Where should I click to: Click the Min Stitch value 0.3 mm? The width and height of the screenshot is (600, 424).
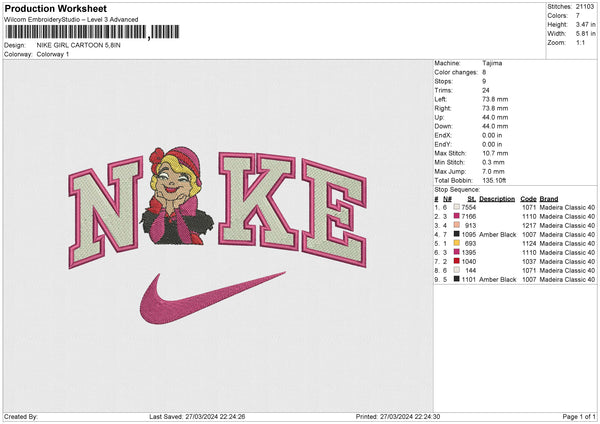[493, 162]
